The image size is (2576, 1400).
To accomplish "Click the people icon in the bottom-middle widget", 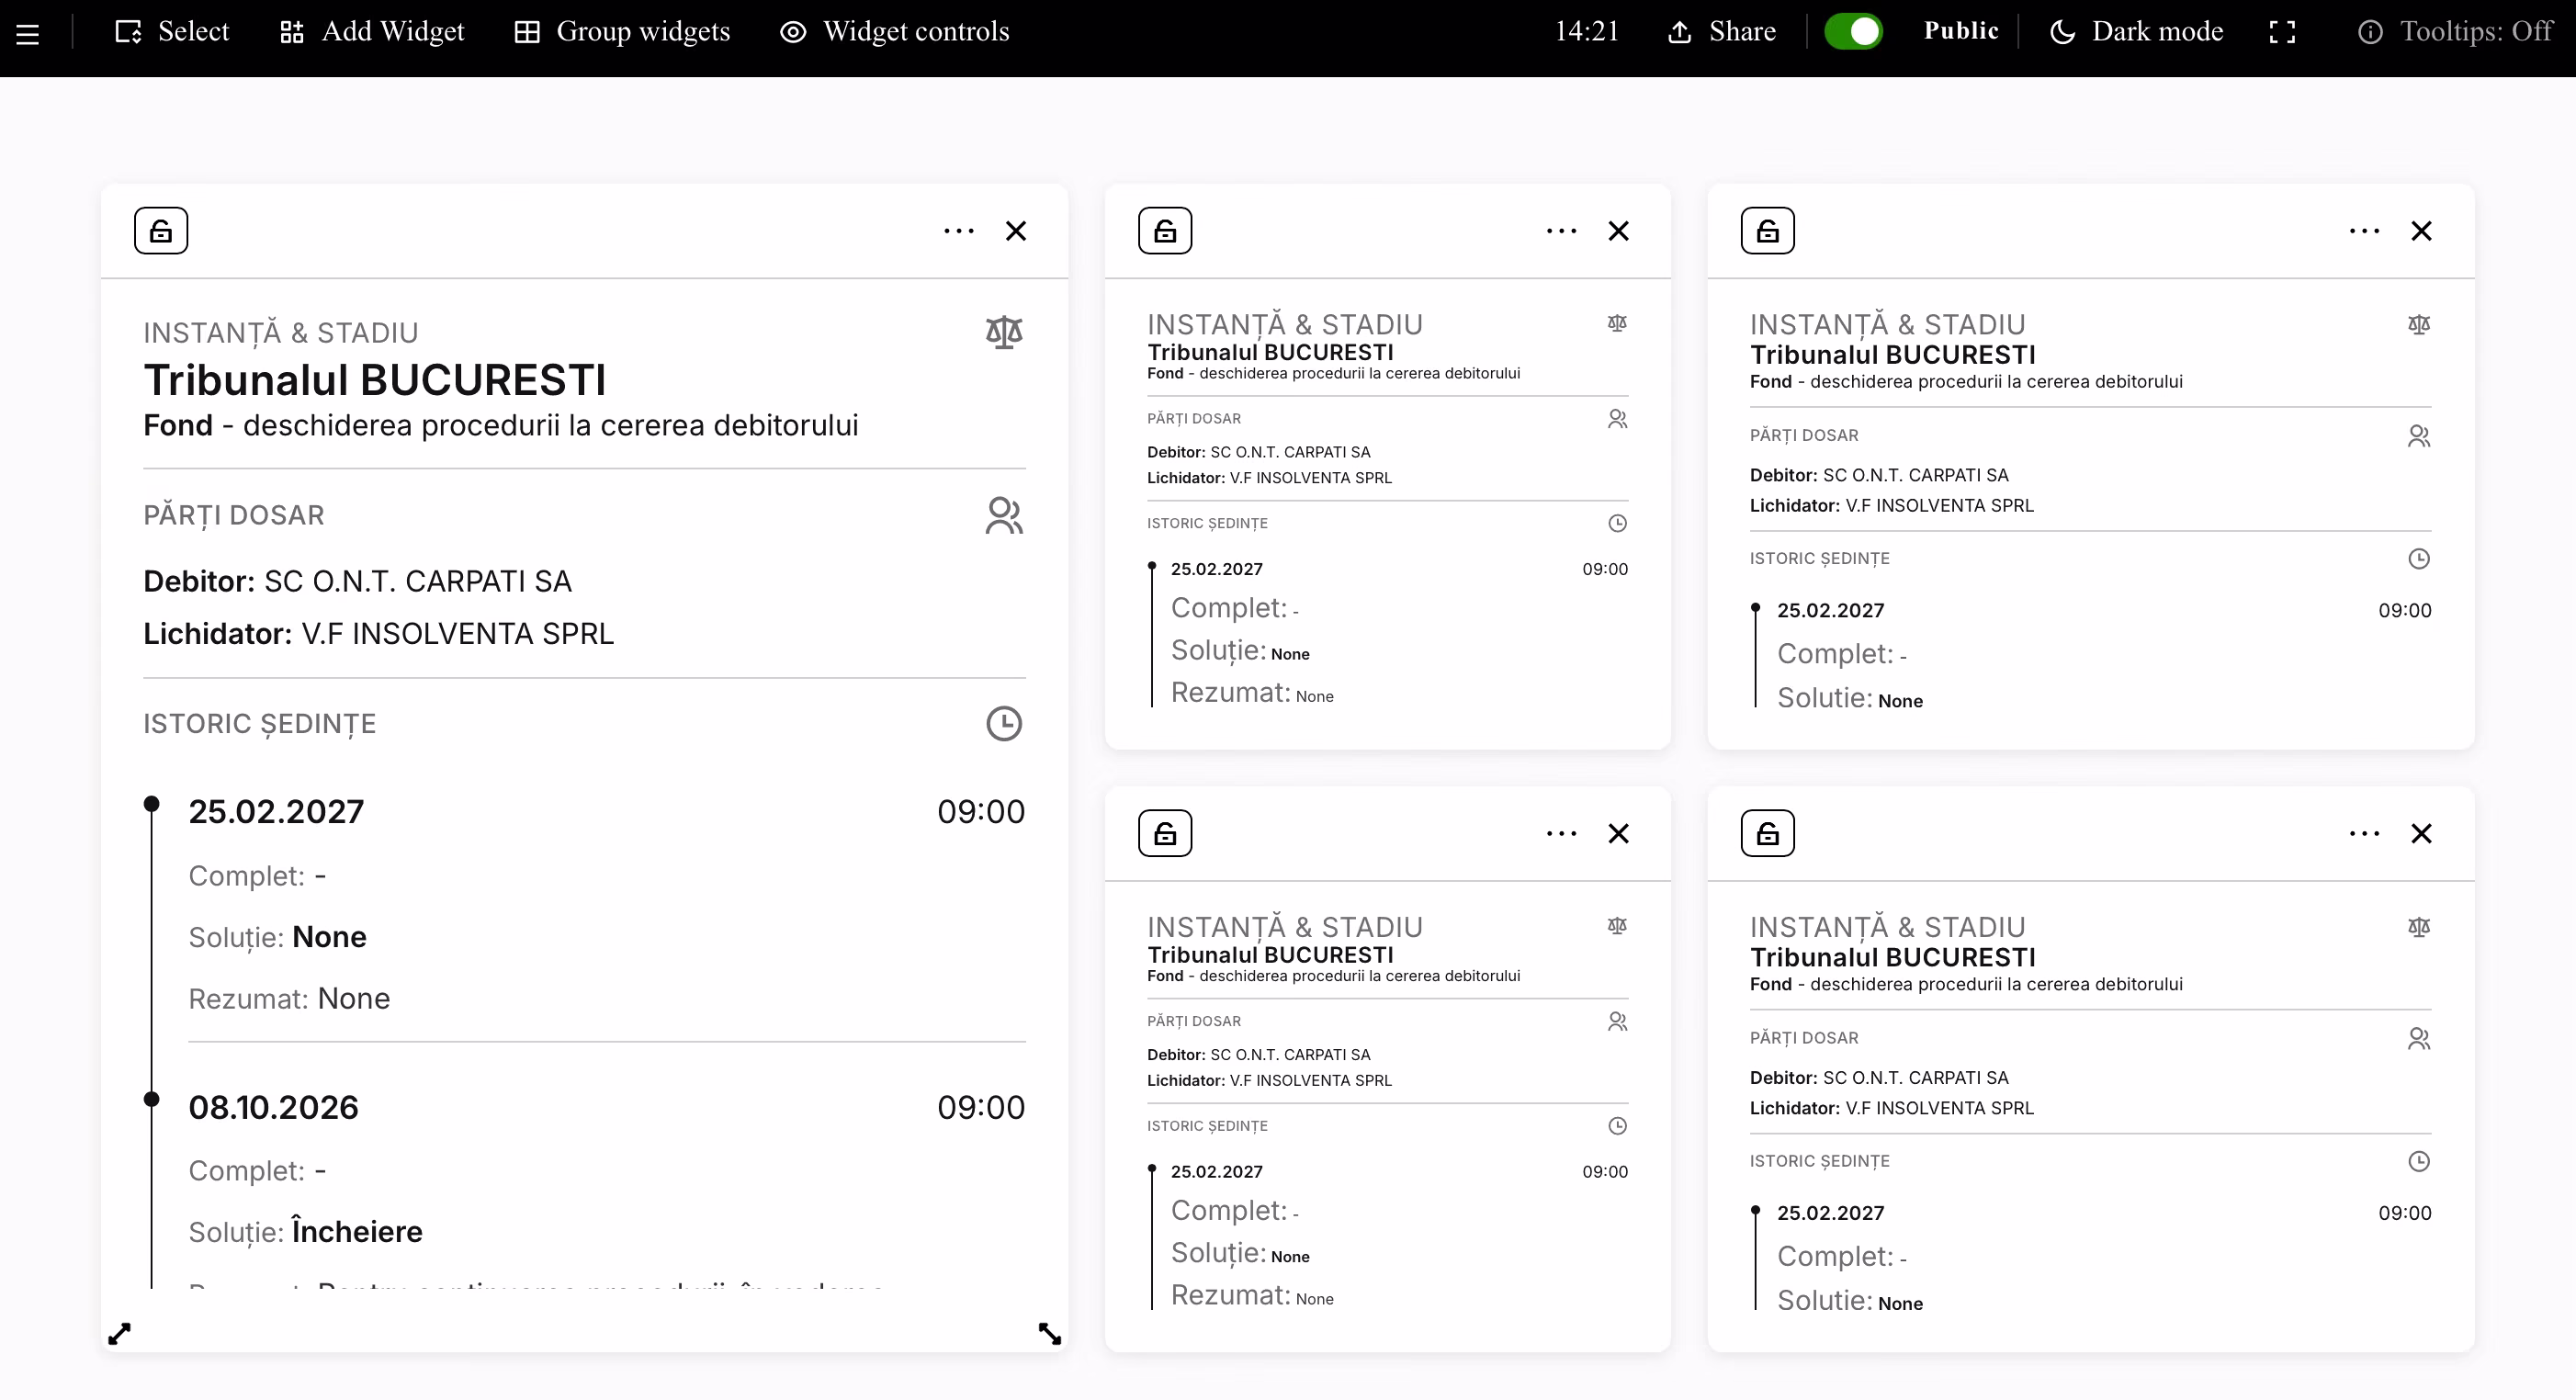I will click(x=1617, y=1022).
